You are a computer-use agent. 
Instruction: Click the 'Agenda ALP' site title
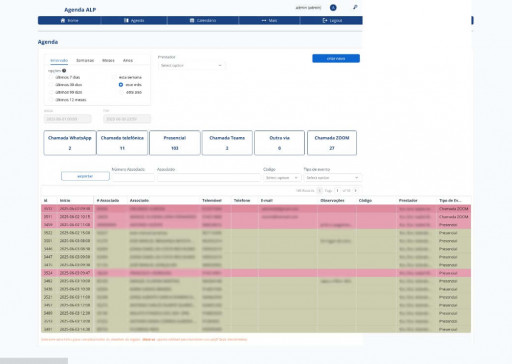80,10
